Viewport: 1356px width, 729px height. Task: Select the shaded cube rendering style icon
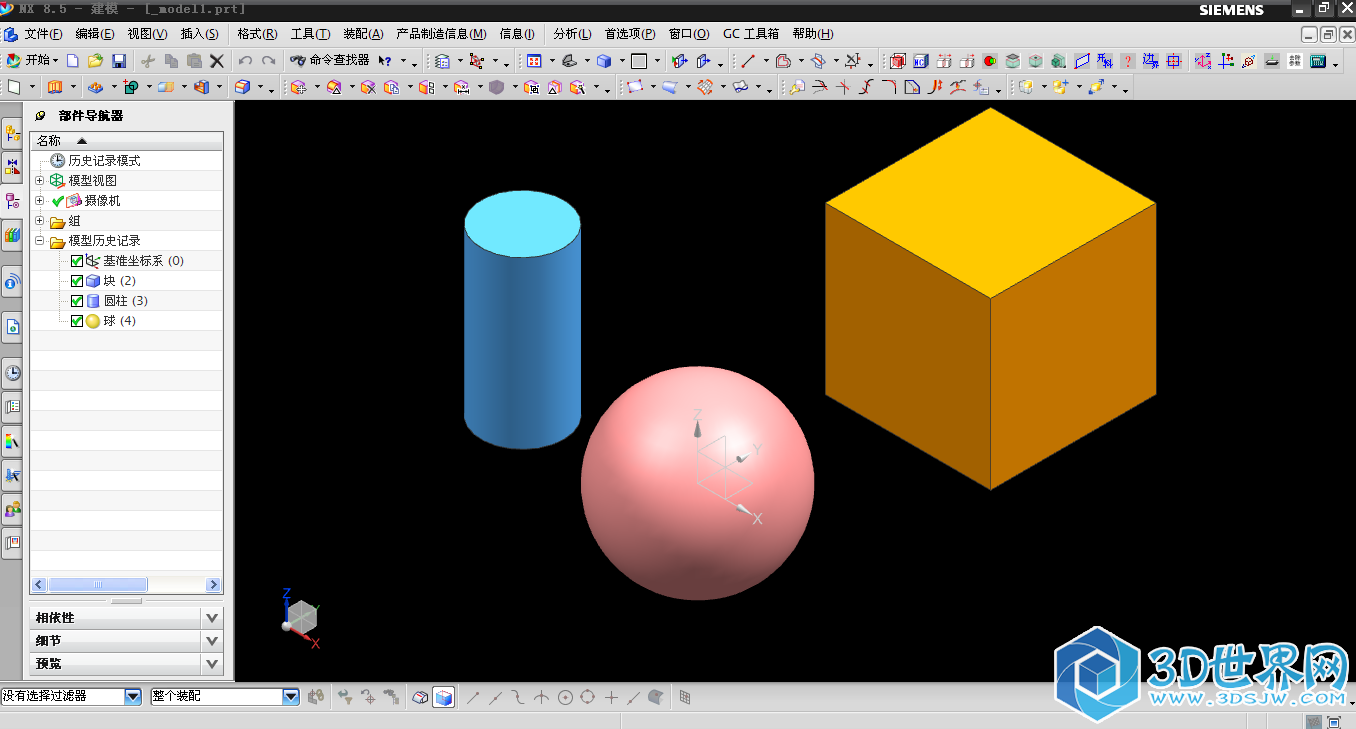(604, 61)
